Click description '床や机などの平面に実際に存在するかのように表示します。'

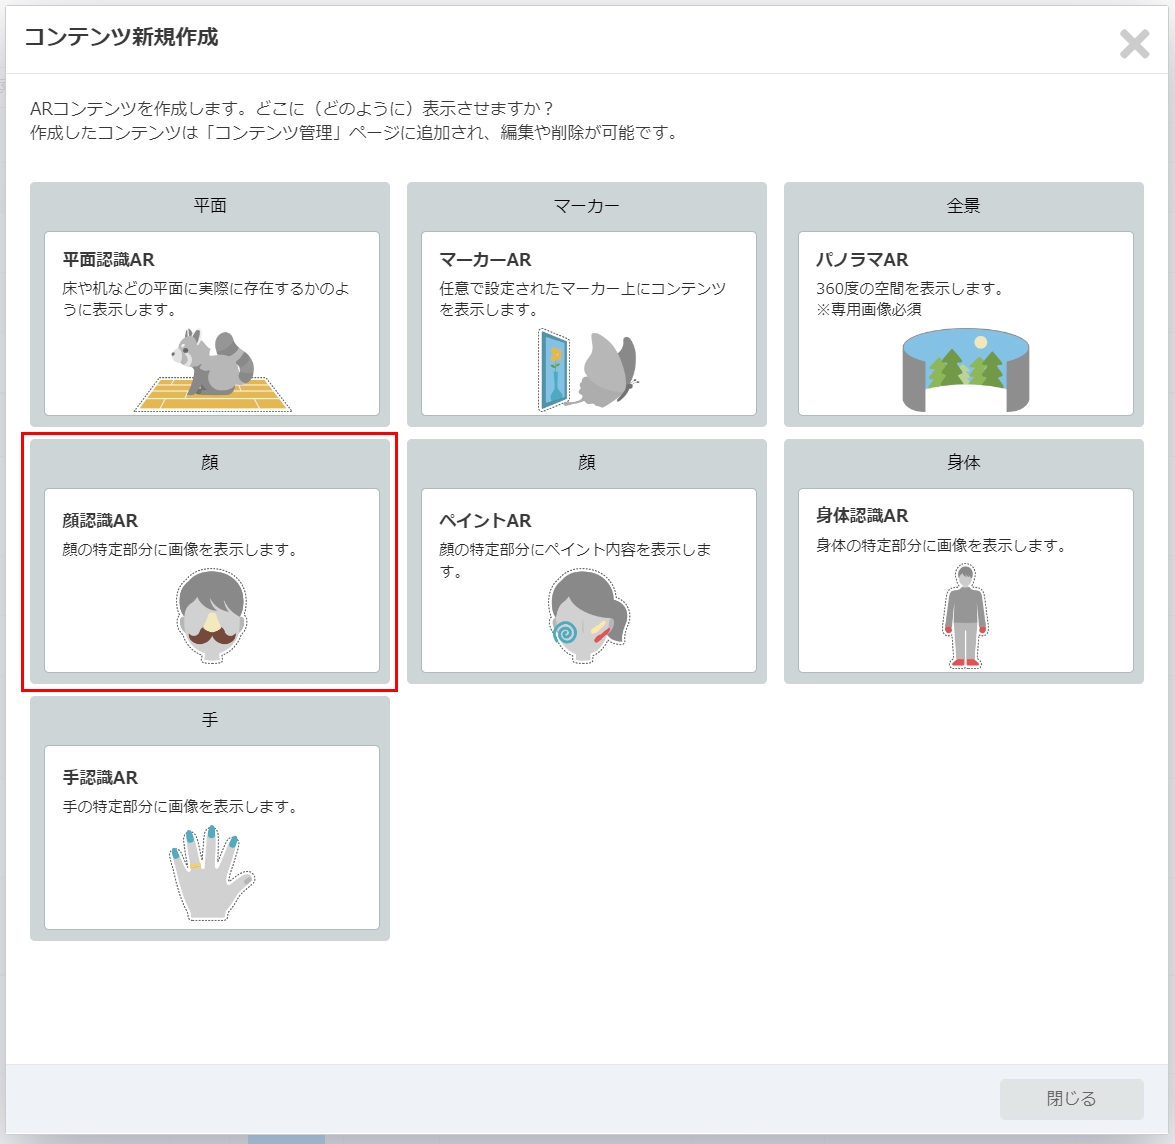(x=206, y=299)
